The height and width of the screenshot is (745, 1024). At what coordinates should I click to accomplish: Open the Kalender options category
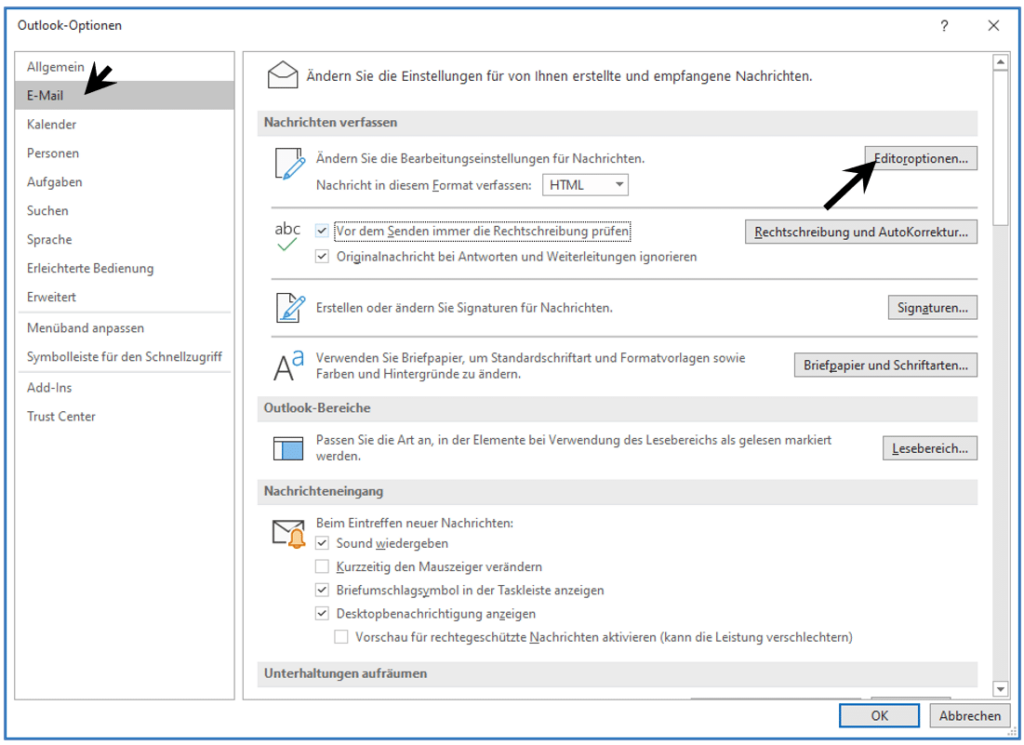coord(52,124)
